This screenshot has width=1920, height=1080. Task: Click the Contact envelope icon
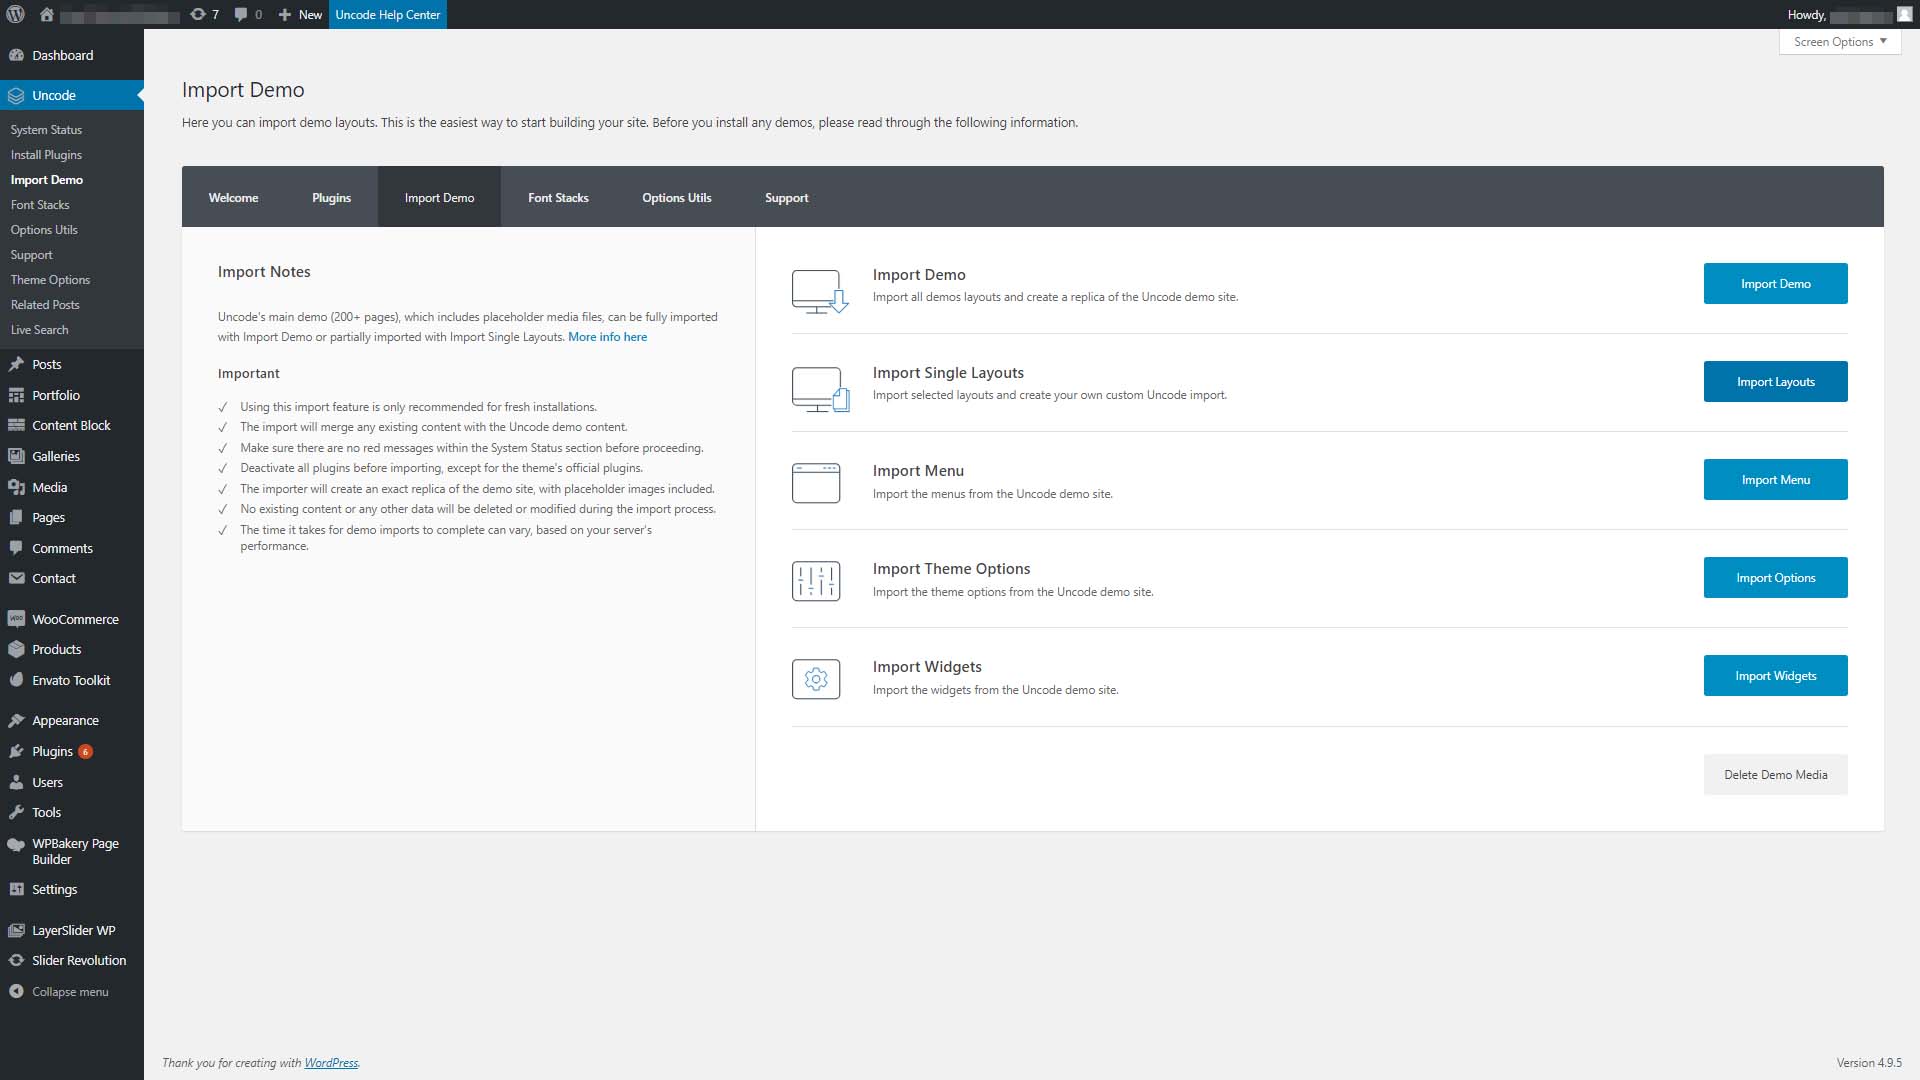16,578
